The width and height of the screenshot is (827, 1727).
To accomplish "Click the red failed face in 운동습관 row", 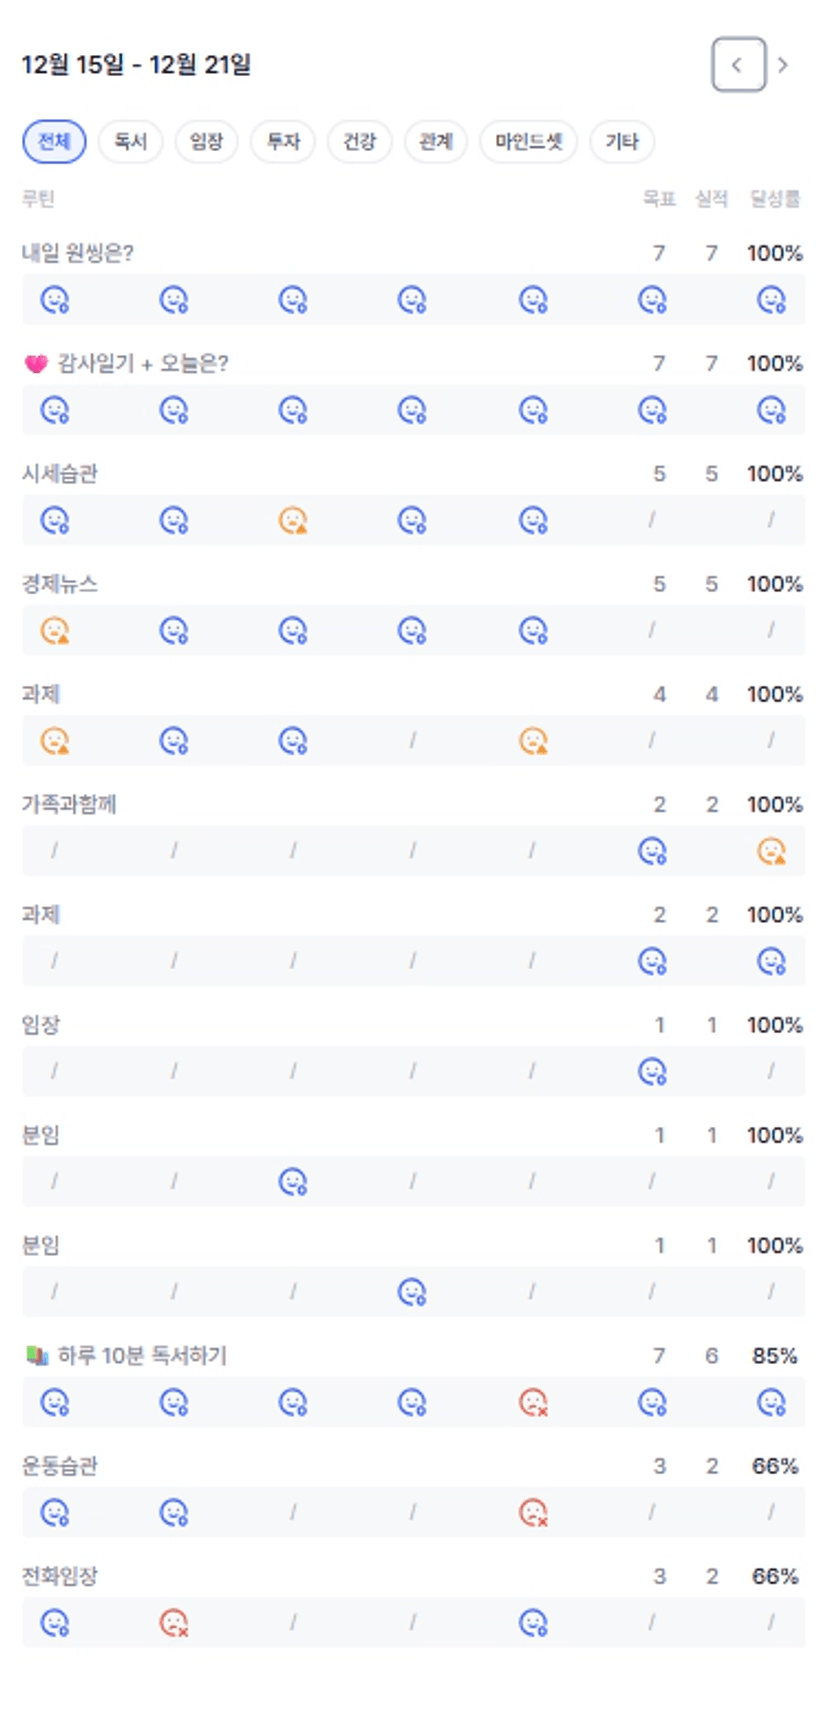I will pos(533,1513).
